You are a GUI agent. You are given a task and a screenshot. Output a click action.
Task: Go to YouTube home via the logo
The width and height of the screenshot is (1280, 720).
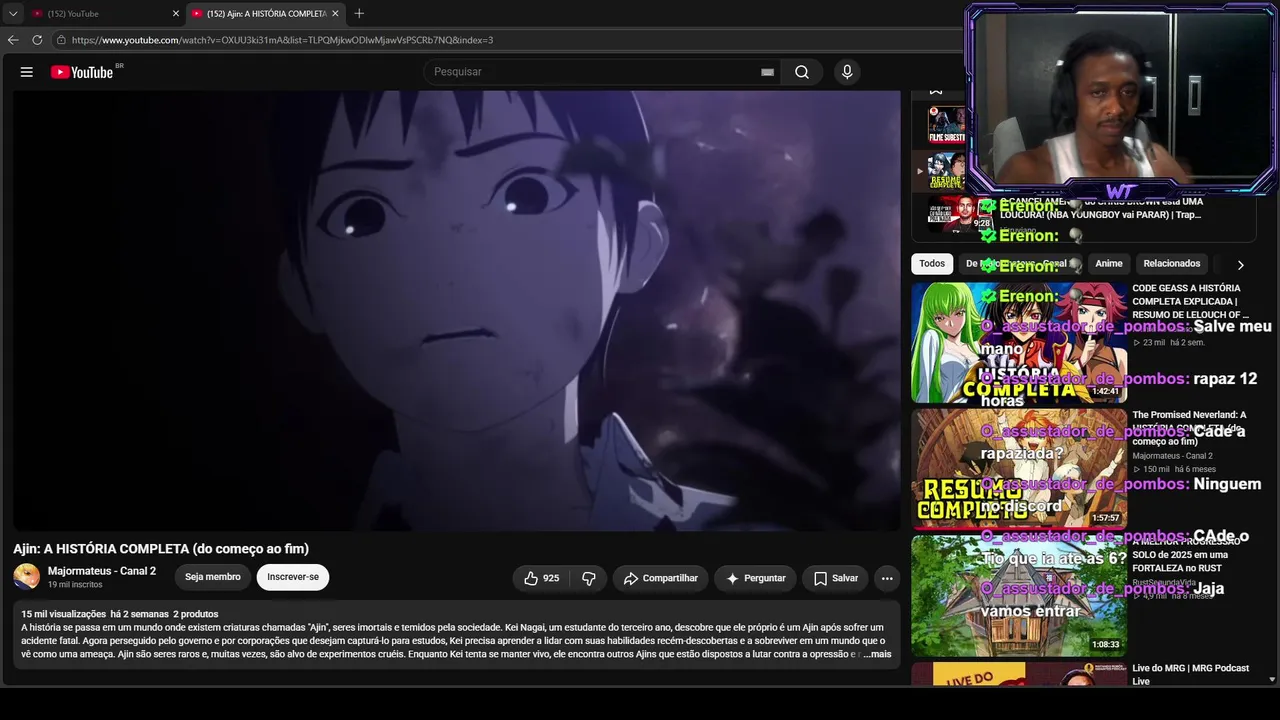(82, 72)
